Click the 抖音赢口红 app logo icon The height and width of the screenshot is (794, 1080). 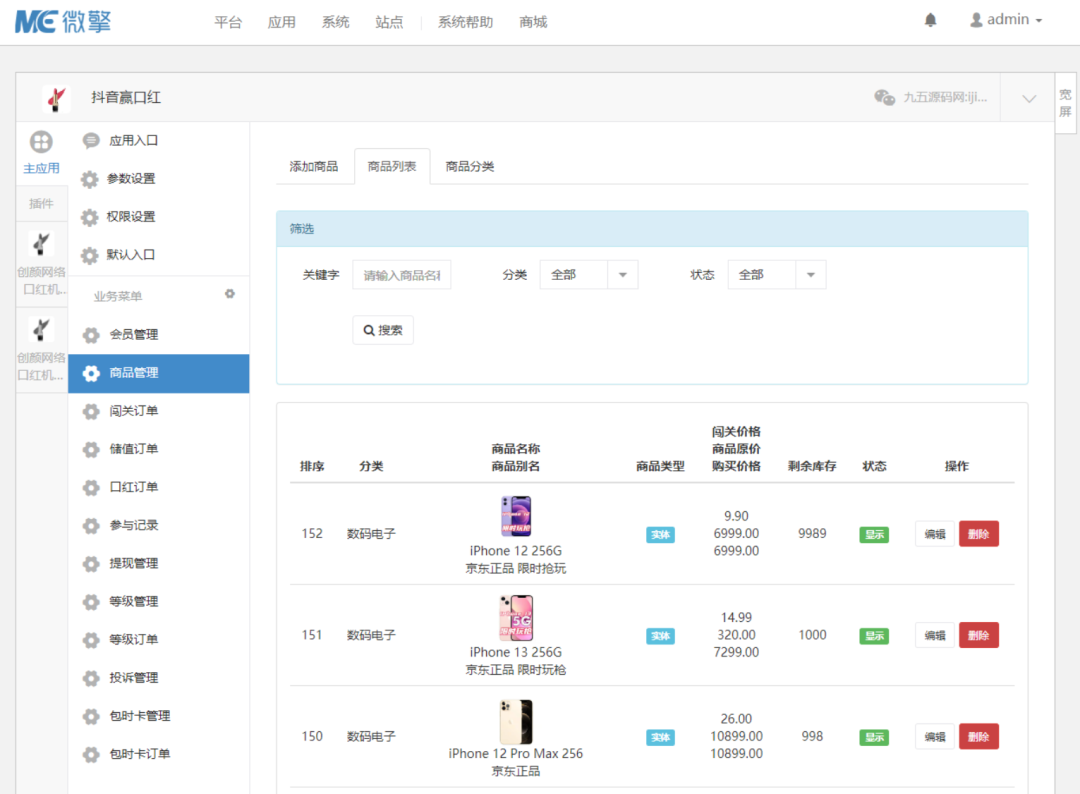(x=56, y=98)
